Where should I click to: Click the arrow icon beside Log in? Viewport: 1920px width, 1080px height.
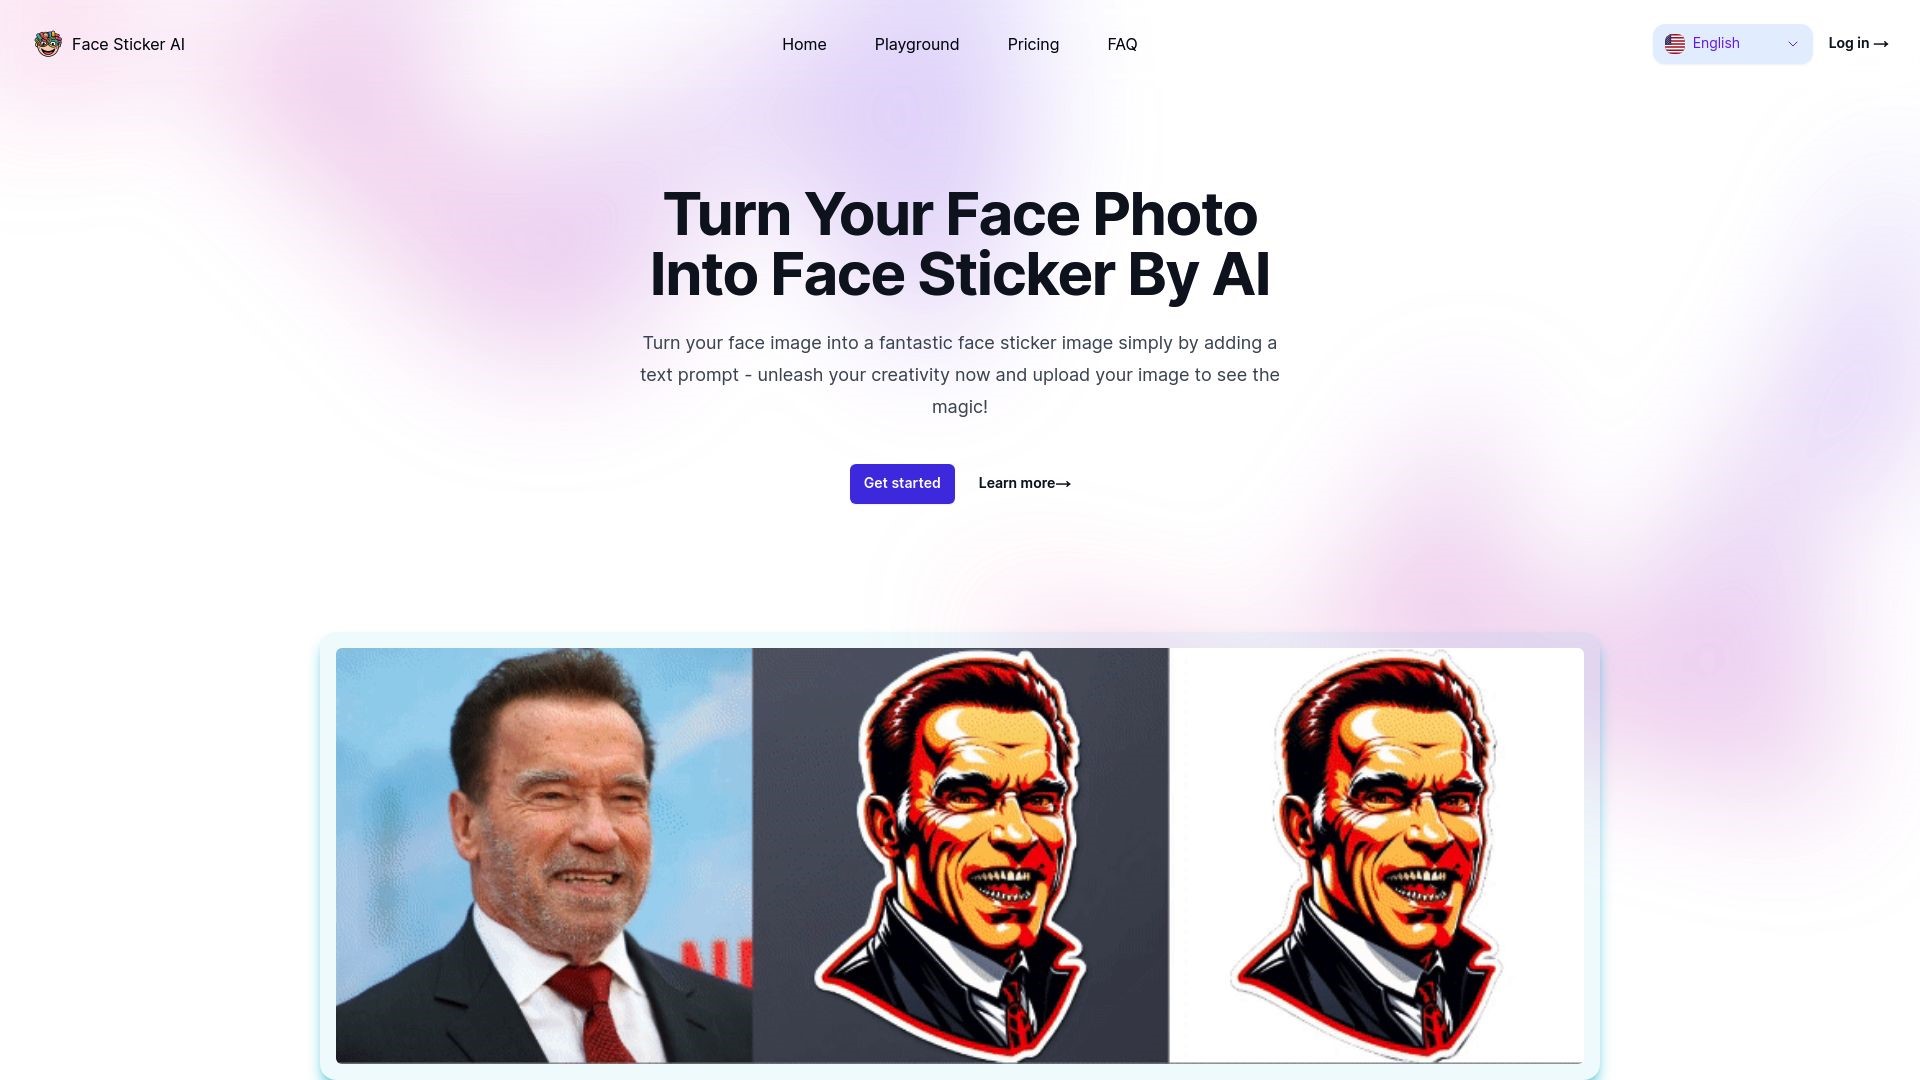1881,44
